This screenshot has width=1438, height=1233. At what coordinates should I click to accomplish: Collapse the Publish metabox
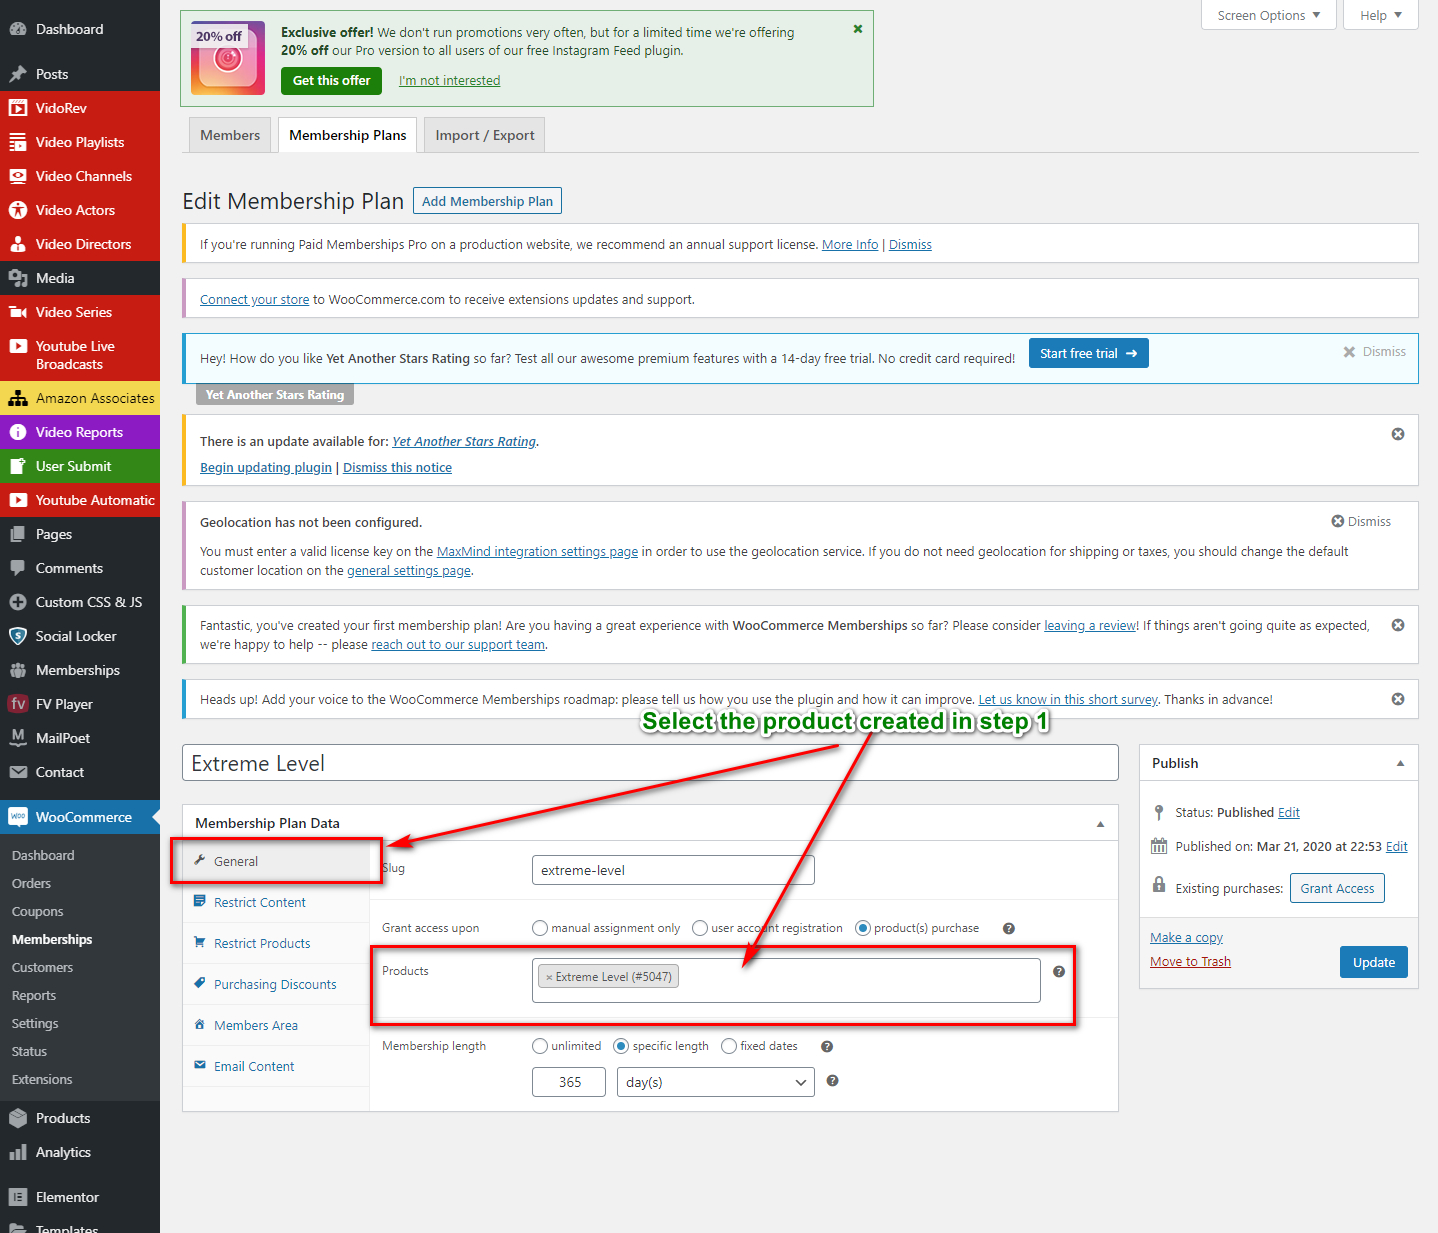(x=1400, y=763)
